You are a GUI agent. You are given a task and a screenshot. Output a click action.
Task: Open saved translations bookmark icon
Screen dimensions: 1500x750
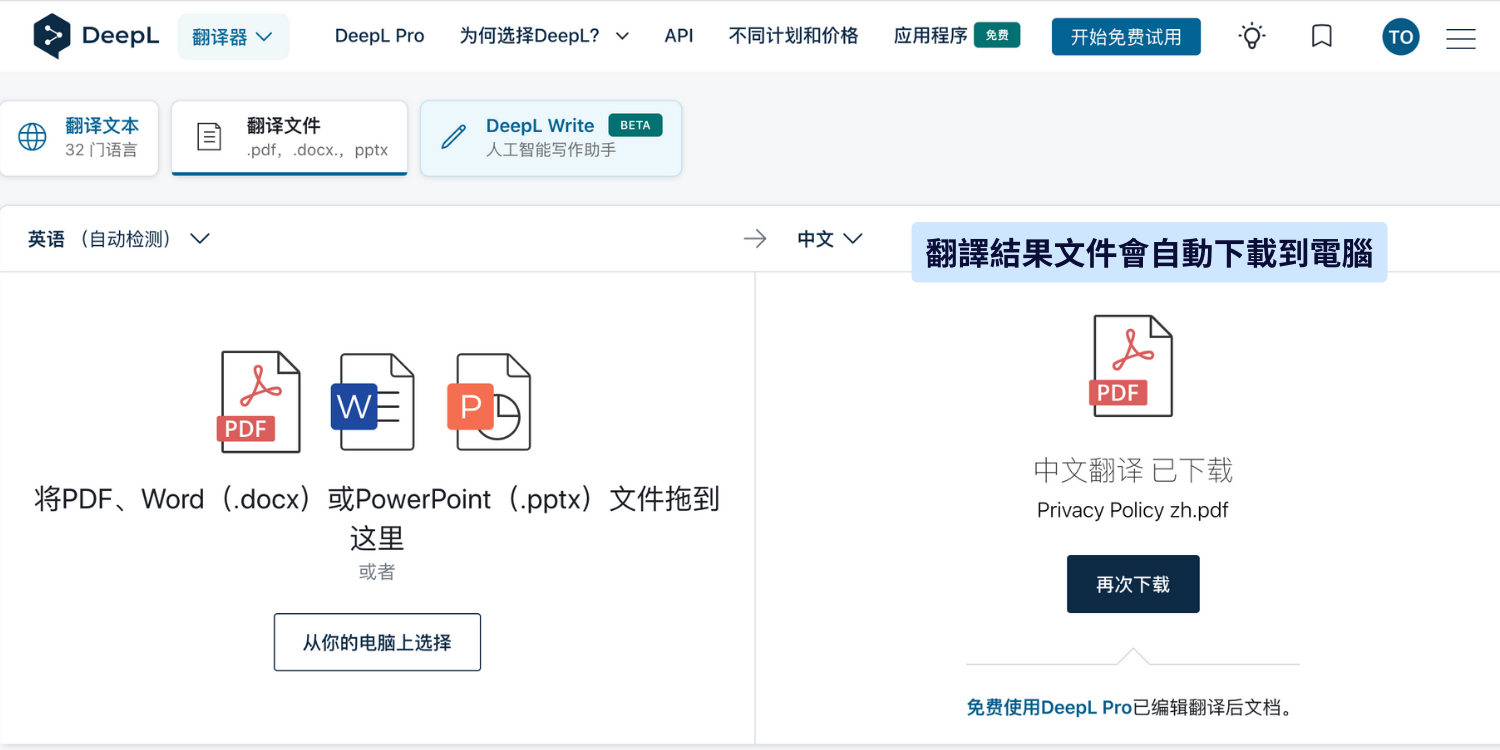click(x=1322, y=37)
